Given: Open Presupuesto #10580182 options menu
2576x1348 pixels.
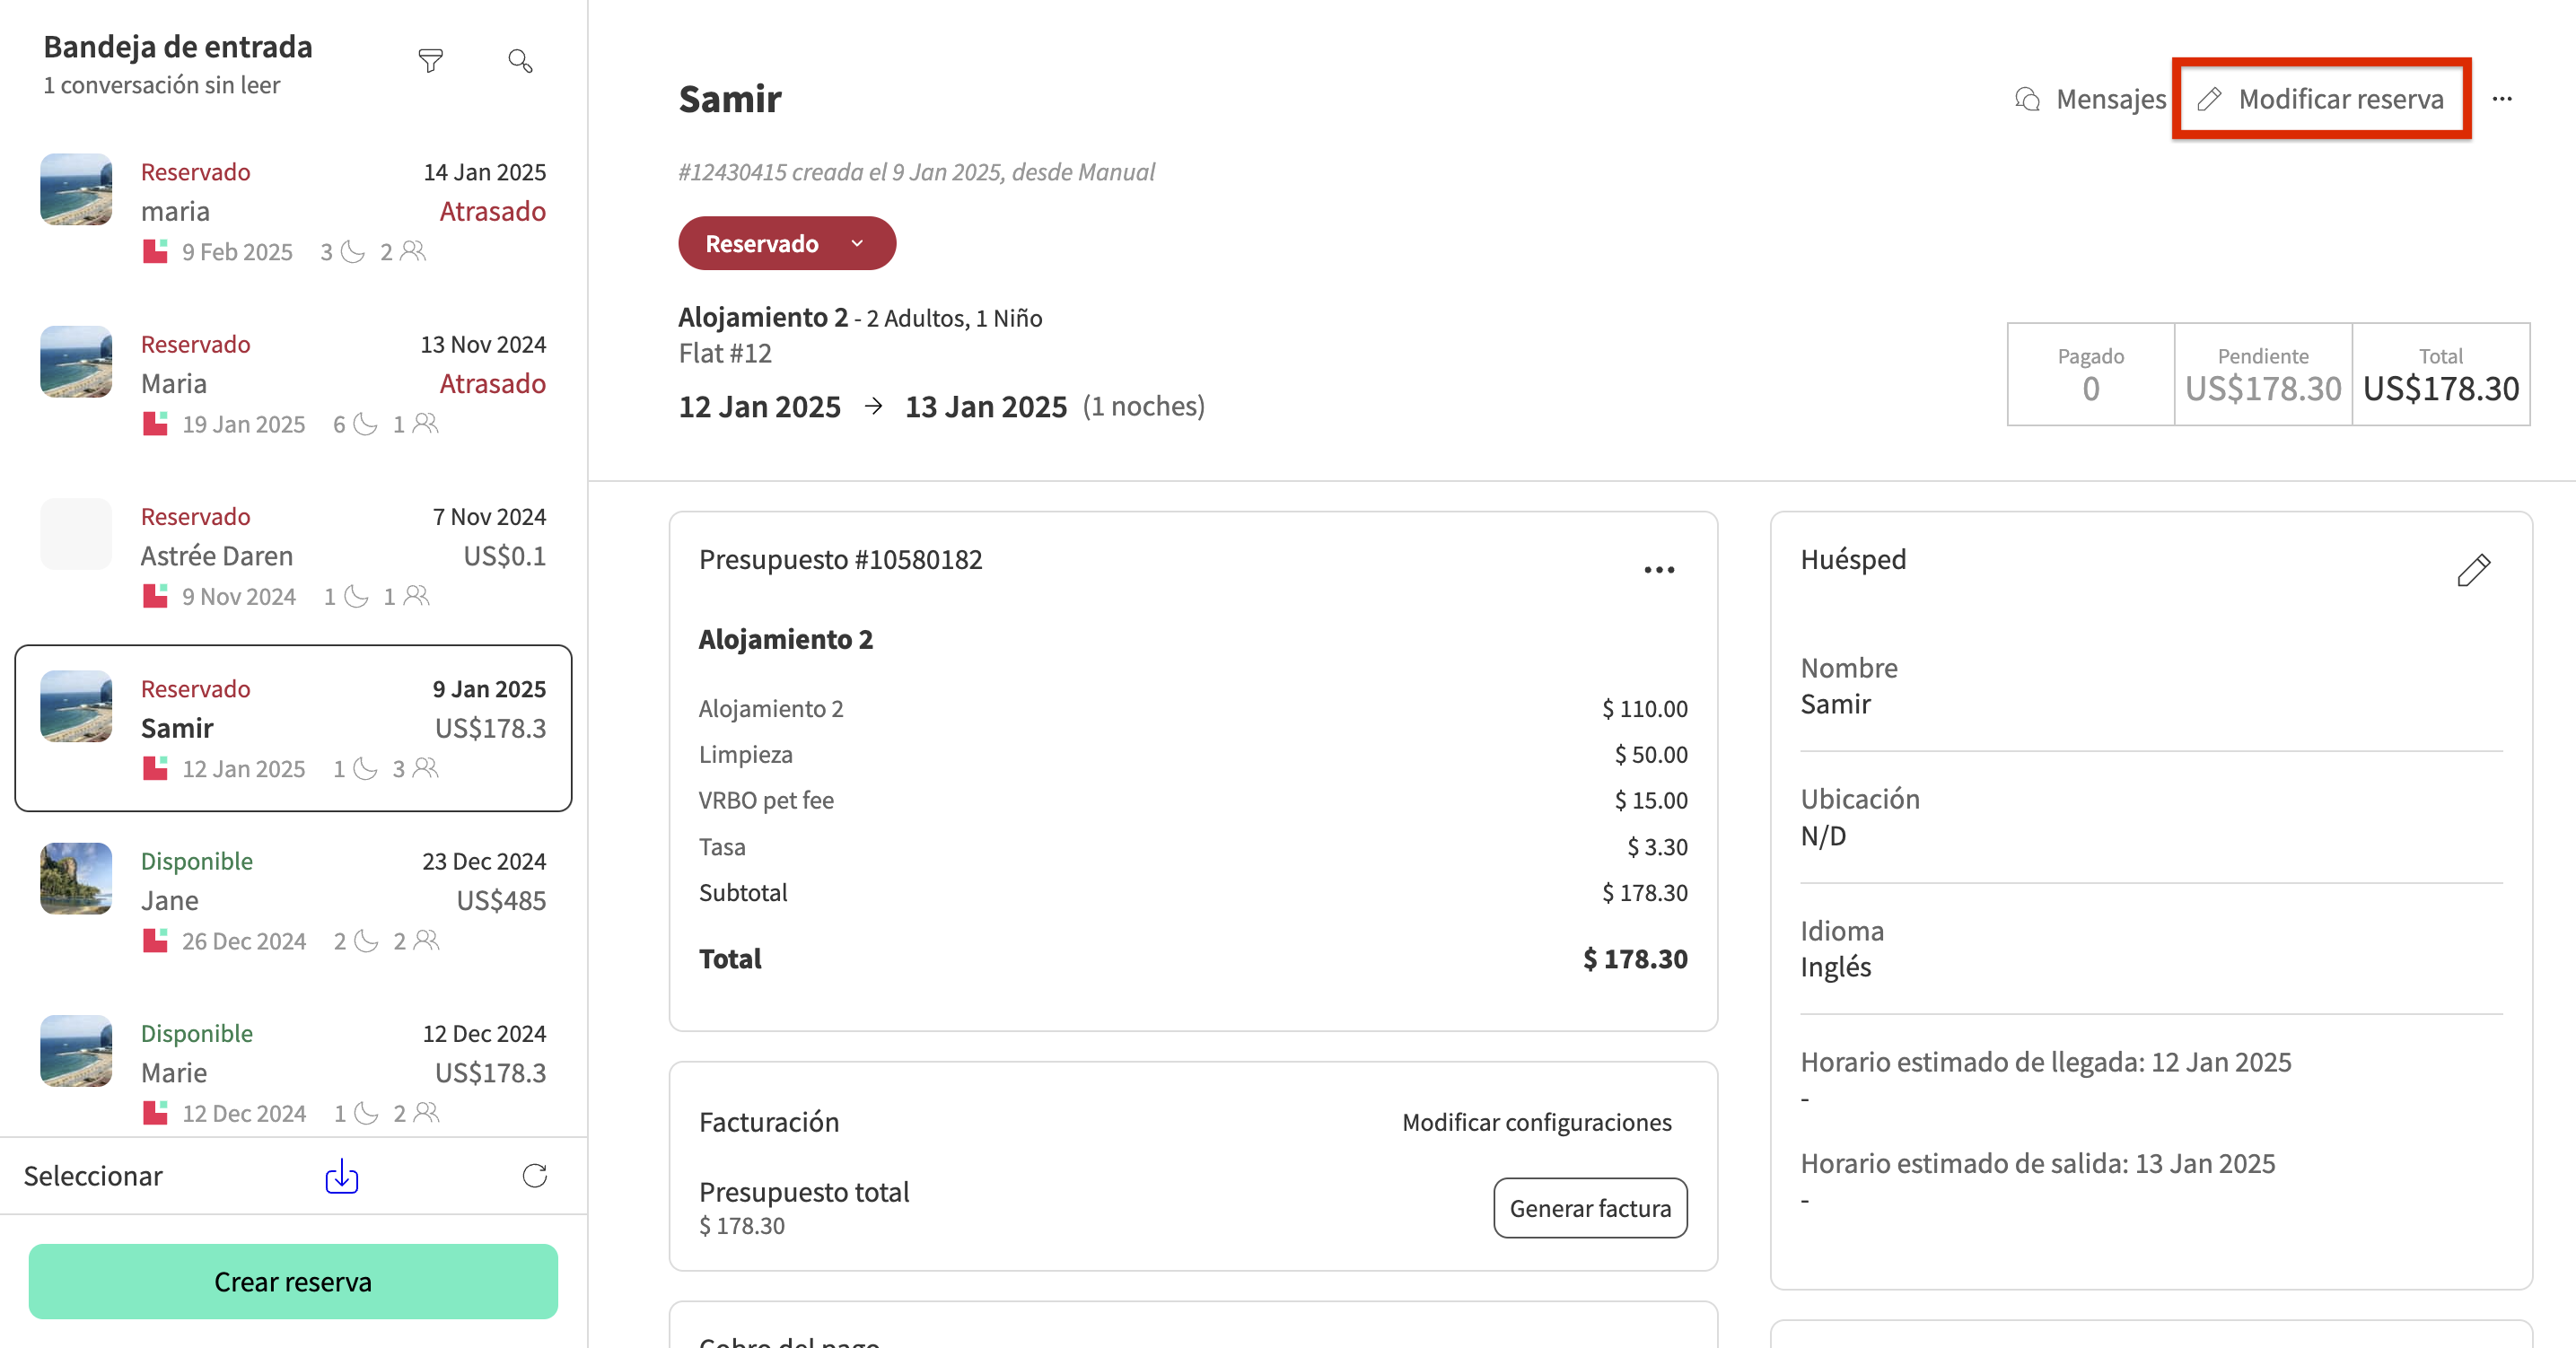Looking at the screenshot, I should pyautogui.click(x=1659, y=570).
